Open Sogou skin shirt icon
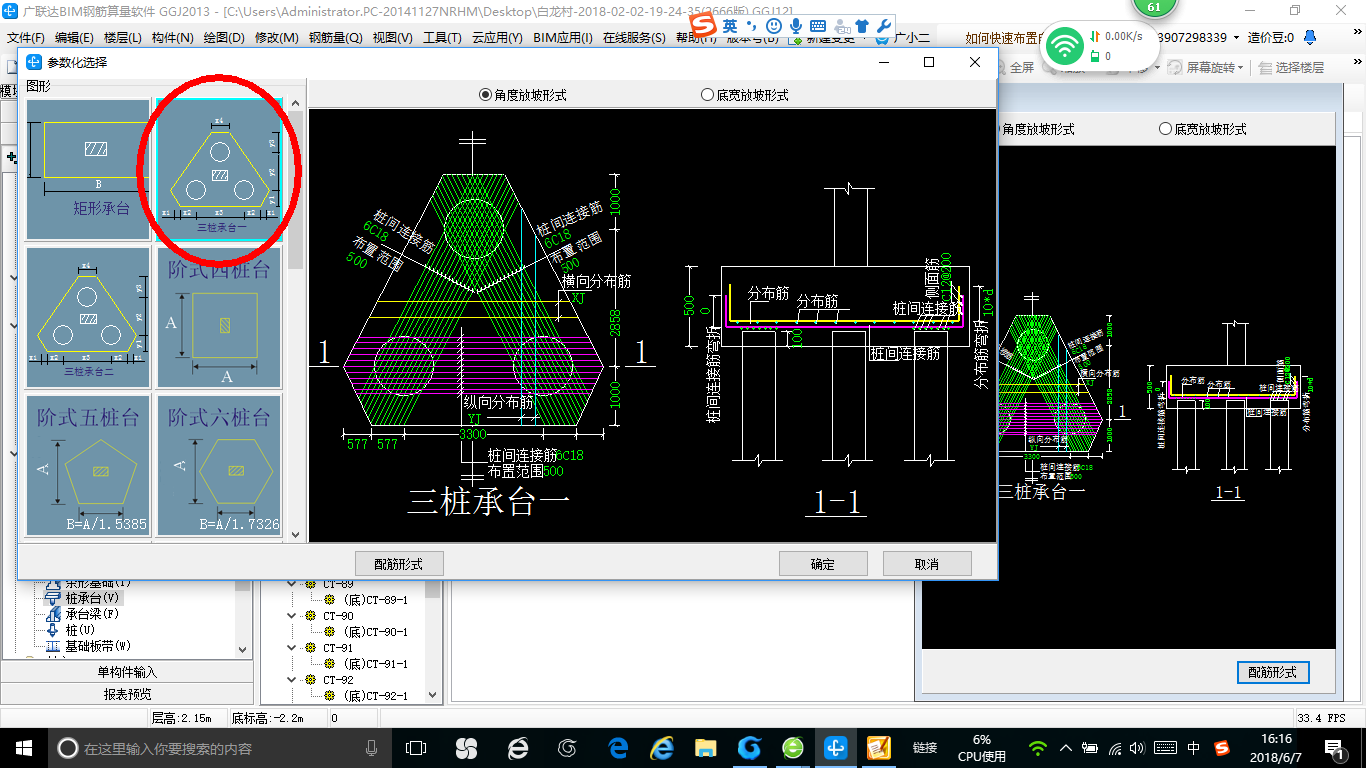The width and height of the screenshot is (1366, 768). pos(862,25)
